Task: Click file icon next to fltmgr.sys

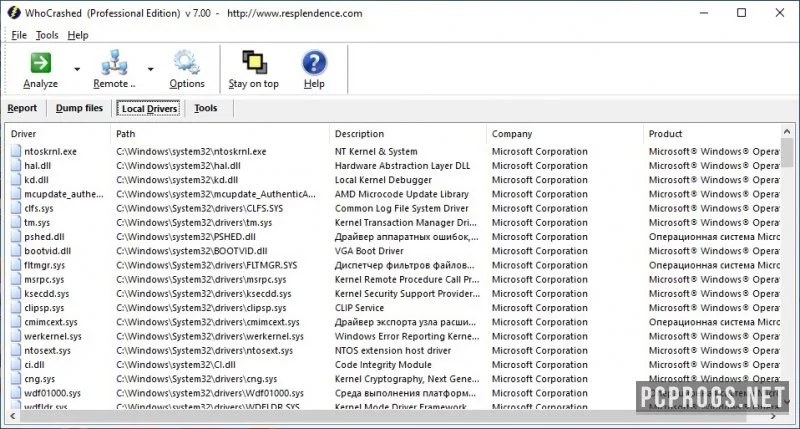Action: coord(16,265)
